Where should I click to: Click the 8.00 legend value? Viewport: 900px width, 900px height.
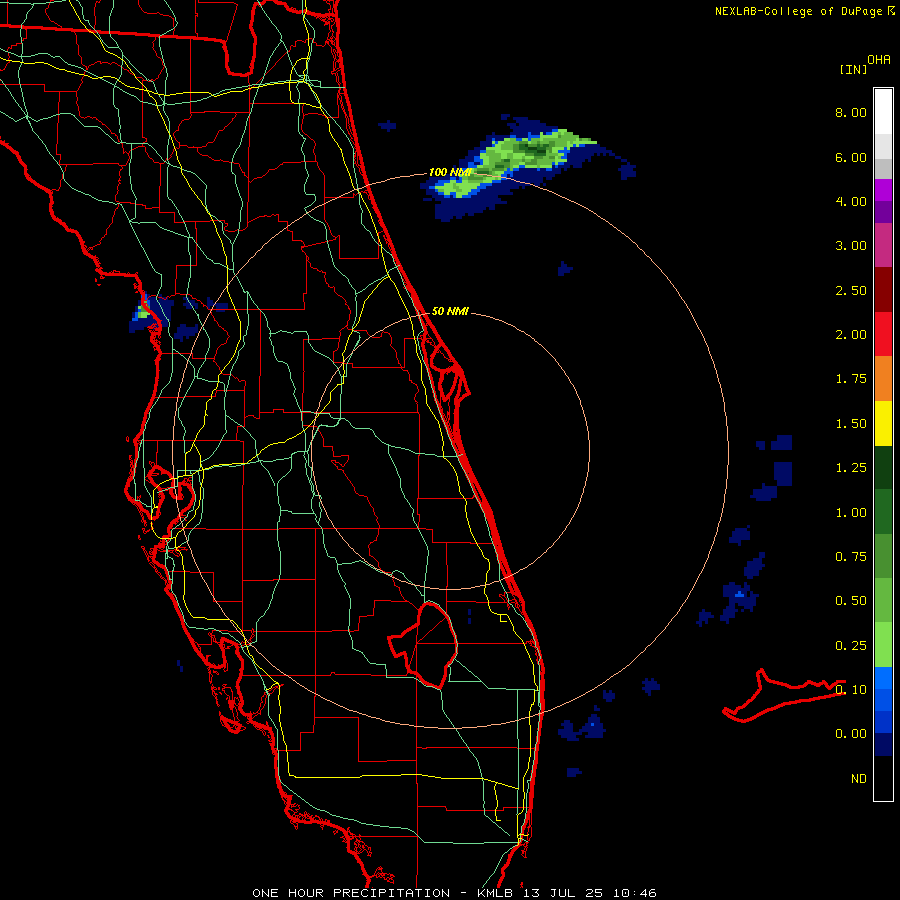[x=851, y=112]
